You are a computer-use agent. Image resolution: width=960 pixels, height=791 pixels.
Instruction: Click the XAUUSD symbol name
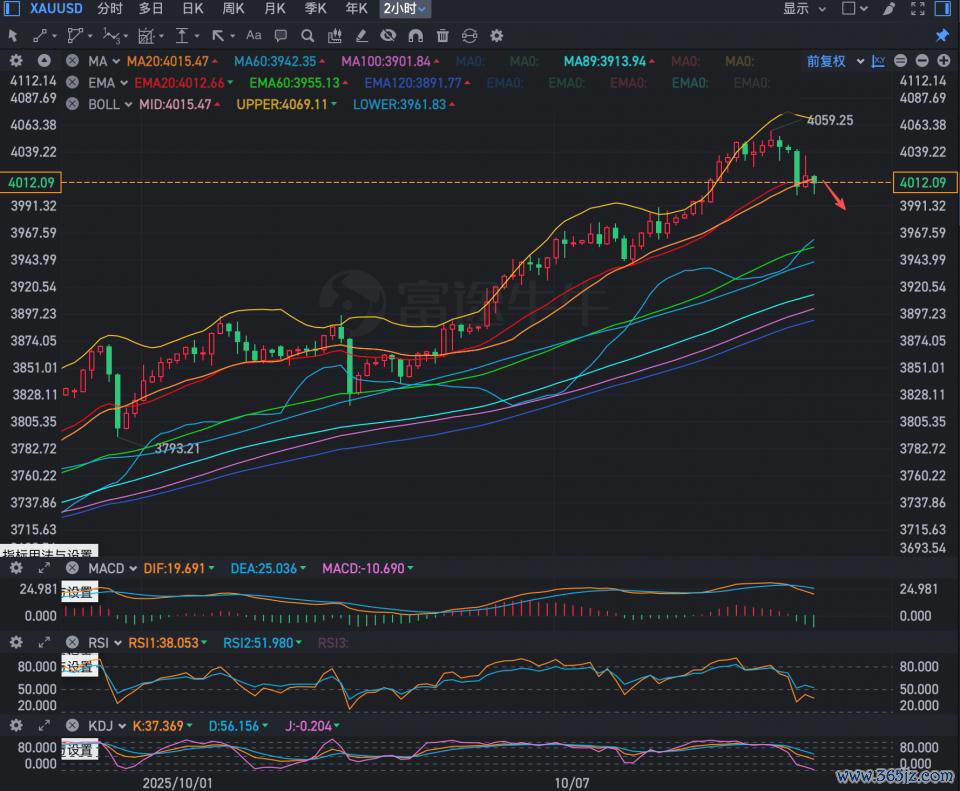click(55, 9)
